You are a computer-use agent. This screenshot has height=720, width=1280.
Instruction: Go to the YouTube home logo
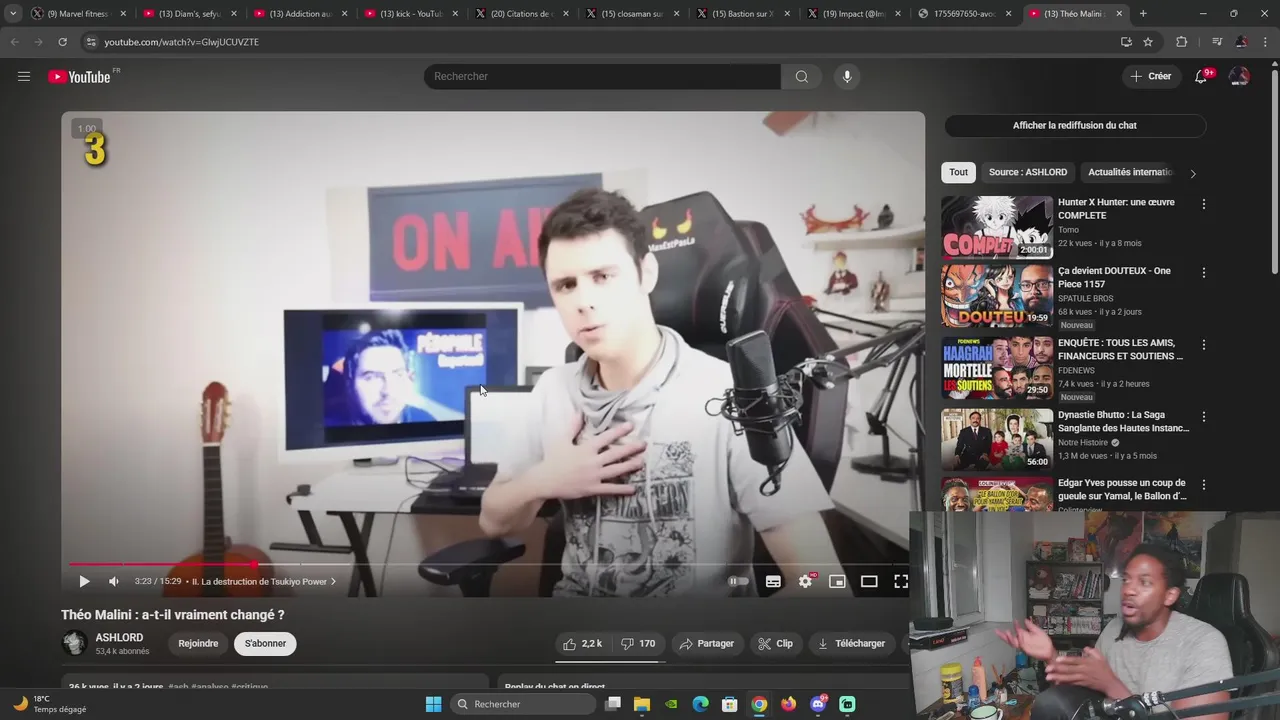coord(80,76)
